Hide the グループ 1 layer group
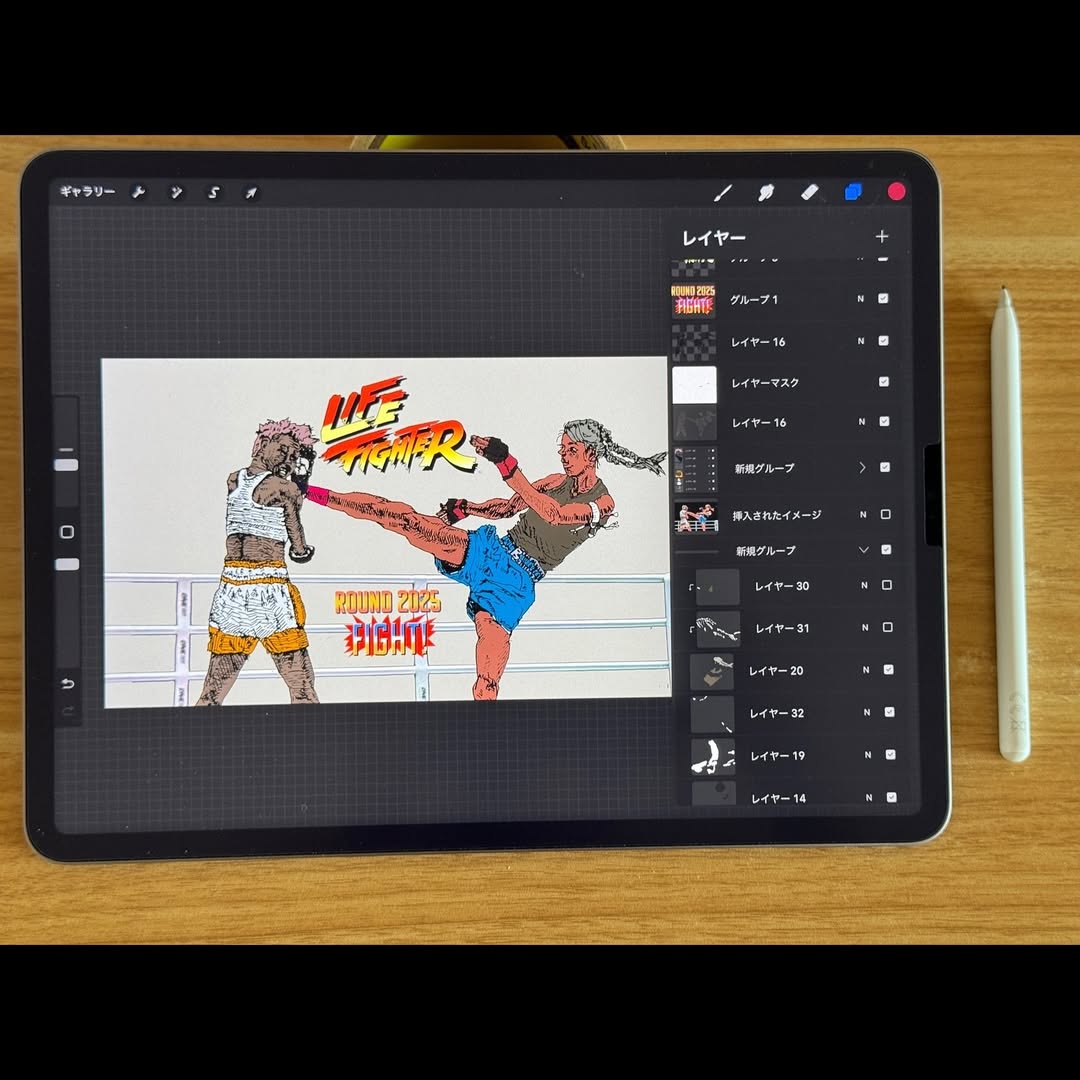 tap(883, 299)
